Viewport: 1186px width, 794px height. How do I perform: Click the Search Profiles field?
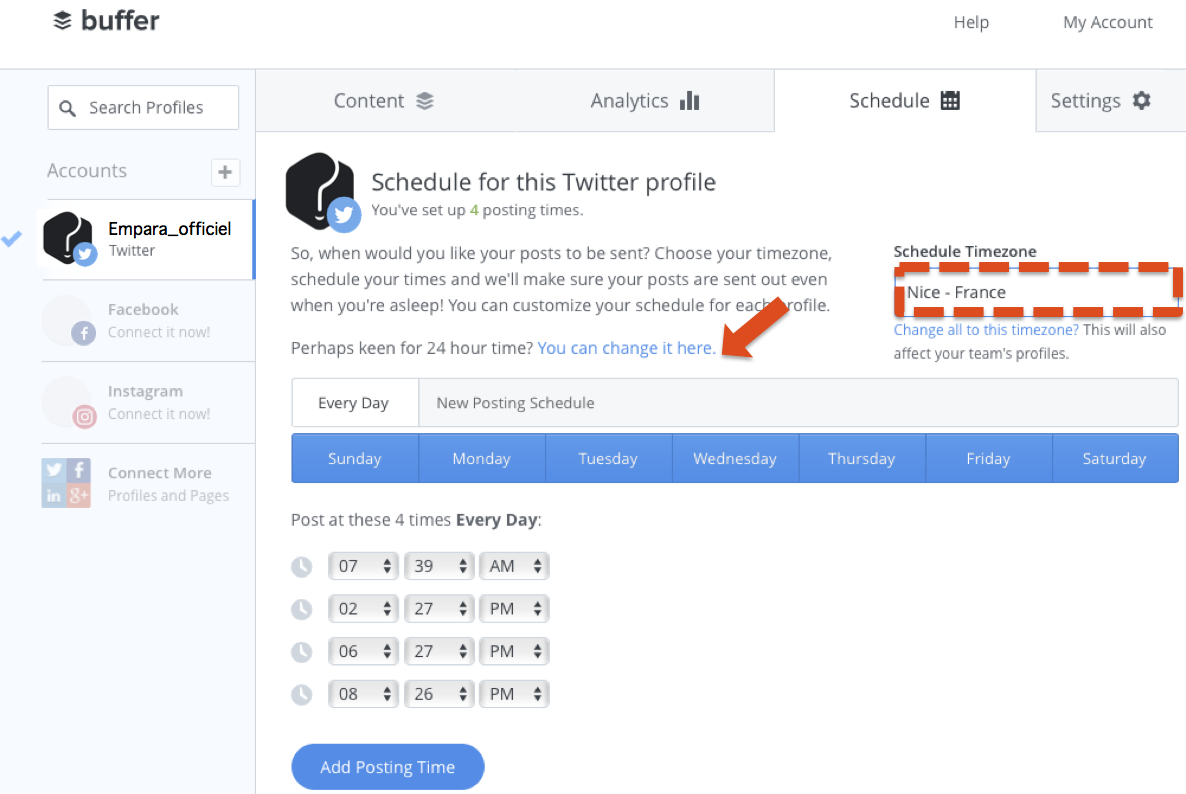[x=144, y=107]
